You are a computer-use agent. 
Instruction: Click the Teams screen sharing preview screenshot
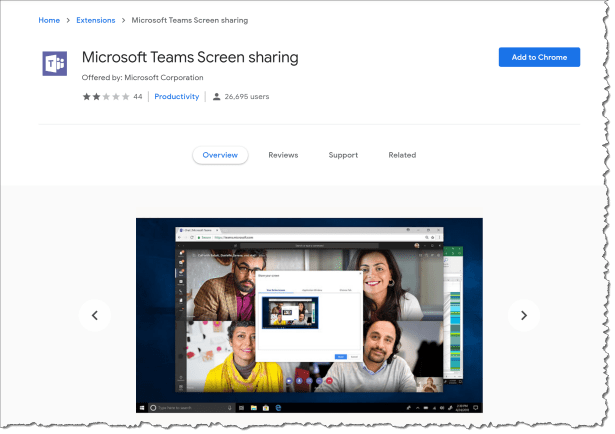click(x=309, y=315)
